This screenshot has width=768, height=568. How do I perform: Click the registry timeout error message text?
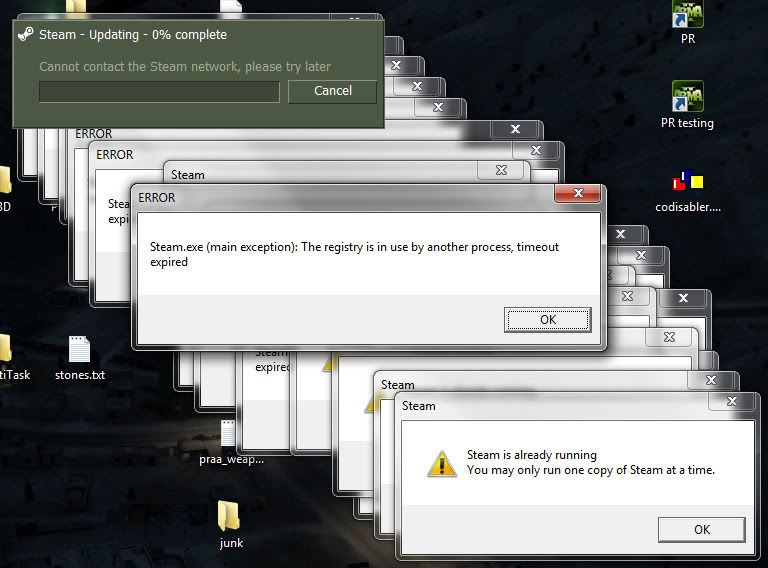click(354, 254)
